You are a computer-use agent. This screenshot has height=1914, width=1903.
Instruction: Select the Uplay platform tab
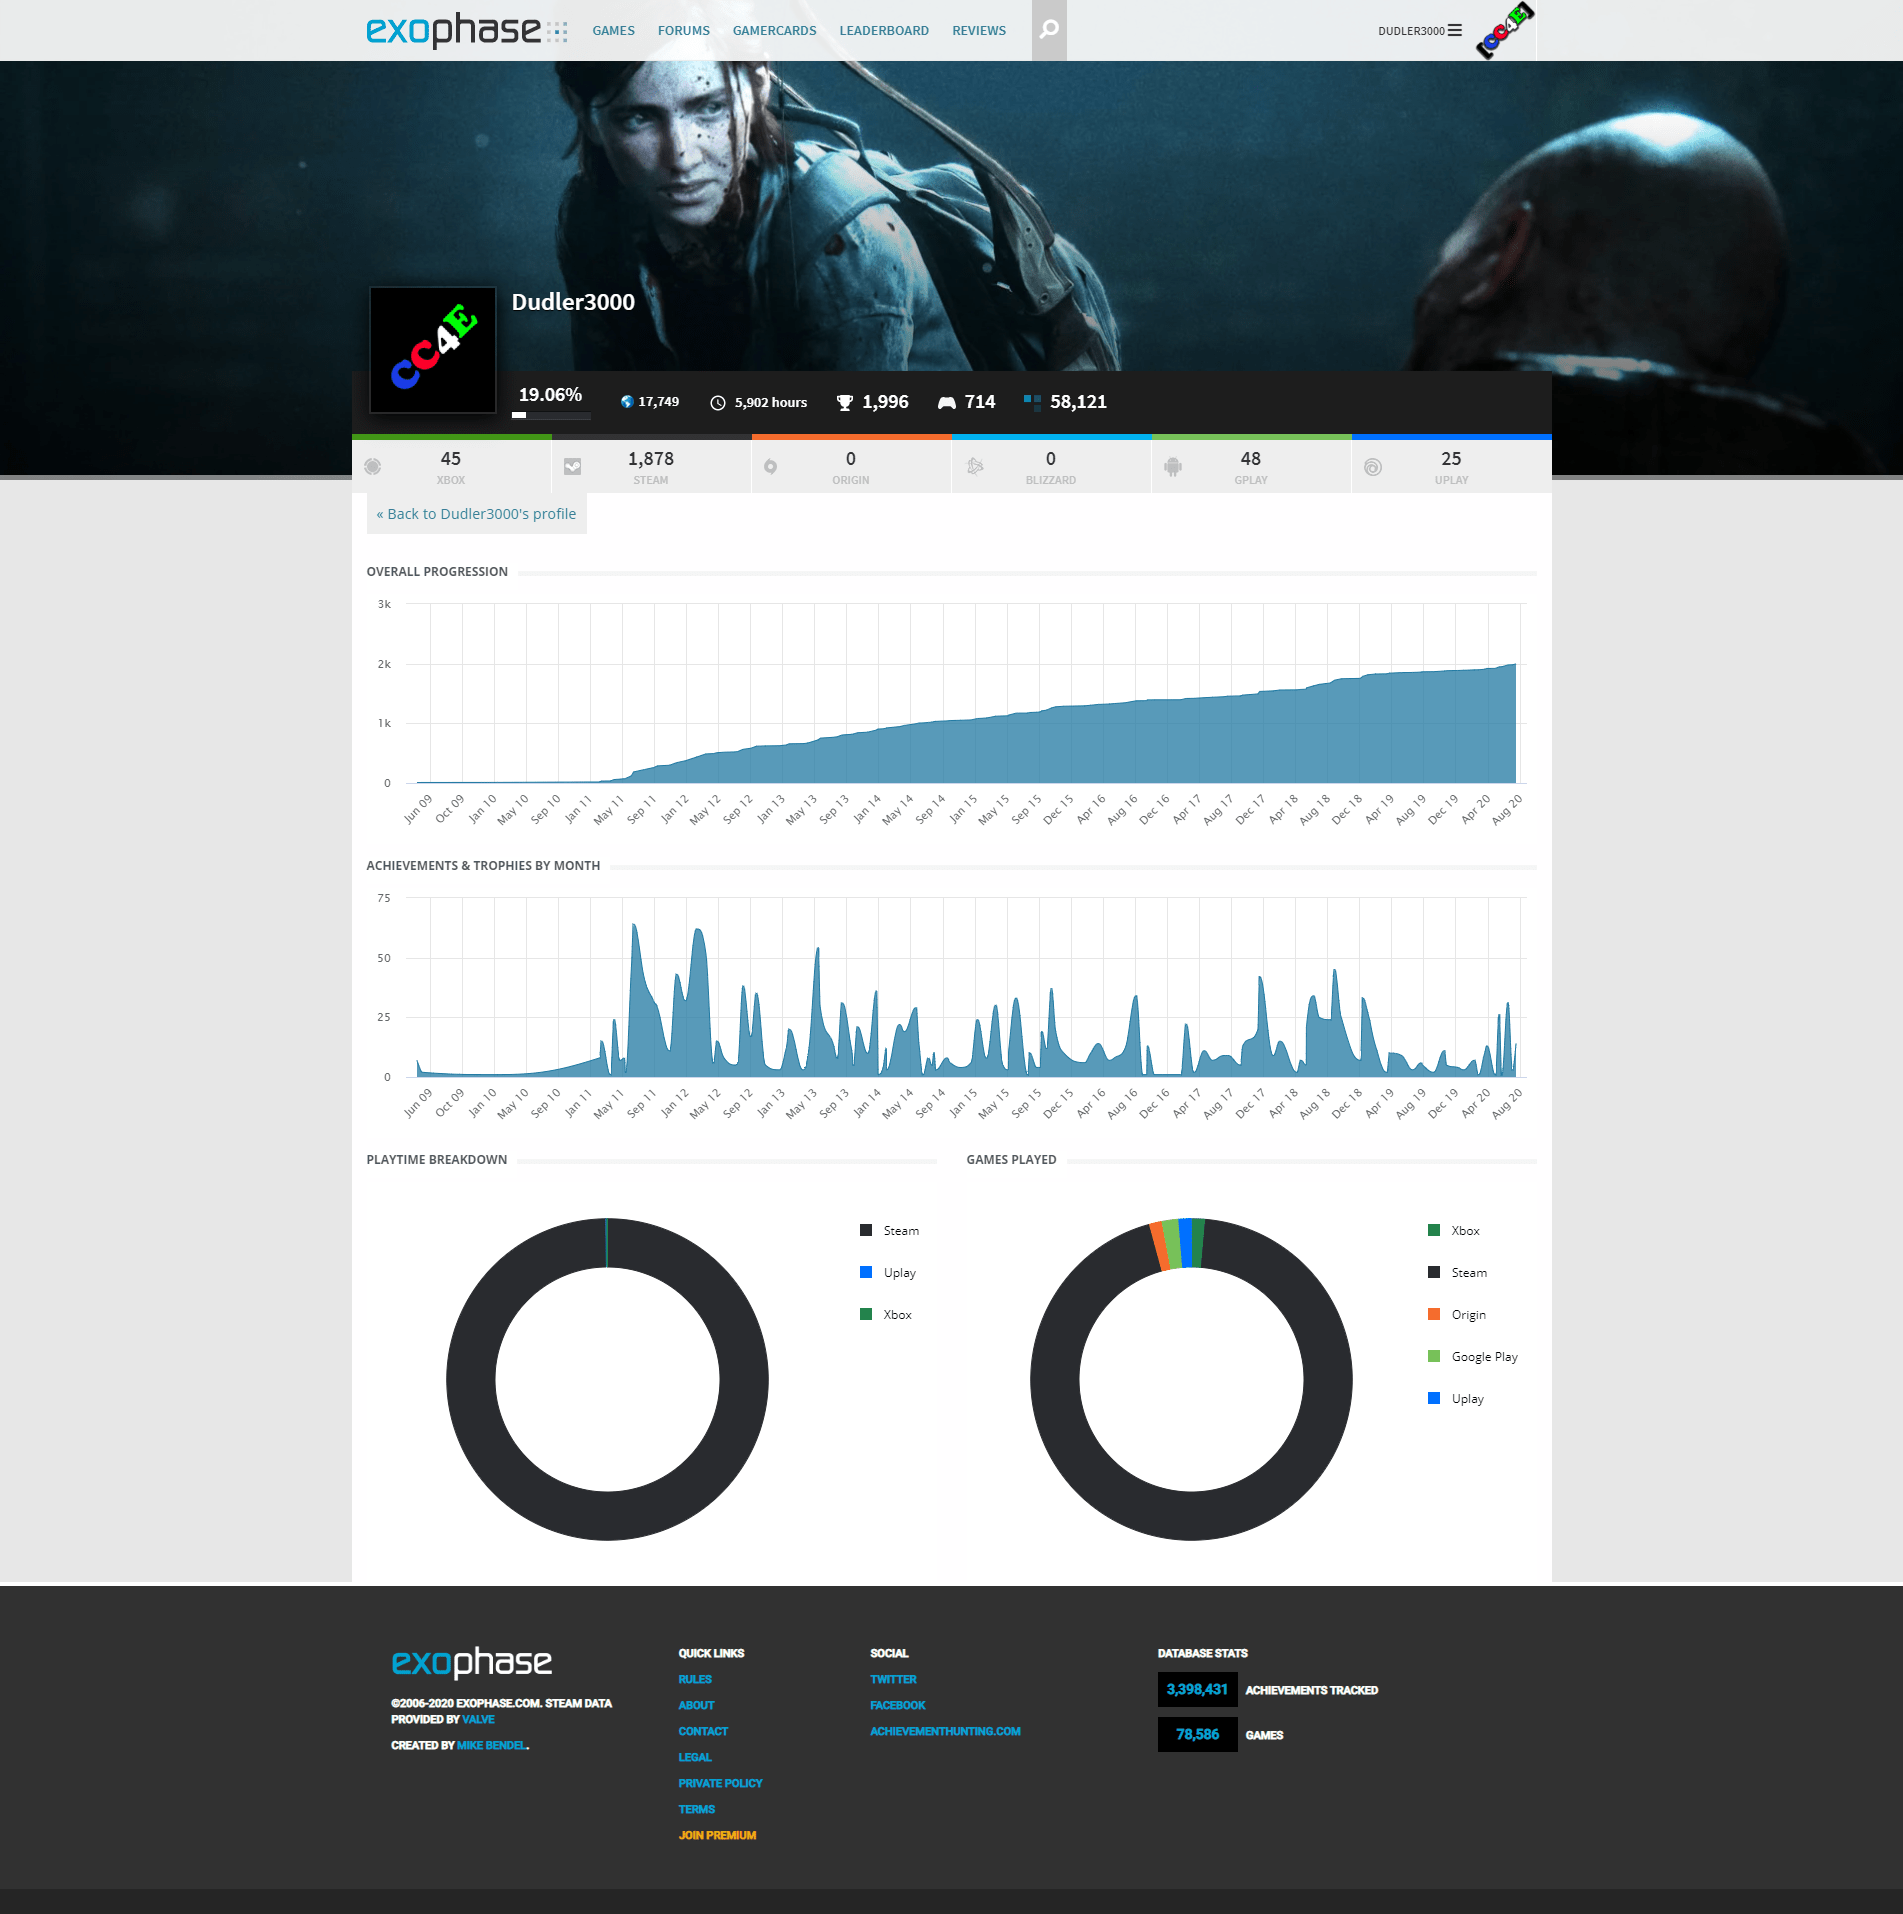click(x=1451, y=466)
